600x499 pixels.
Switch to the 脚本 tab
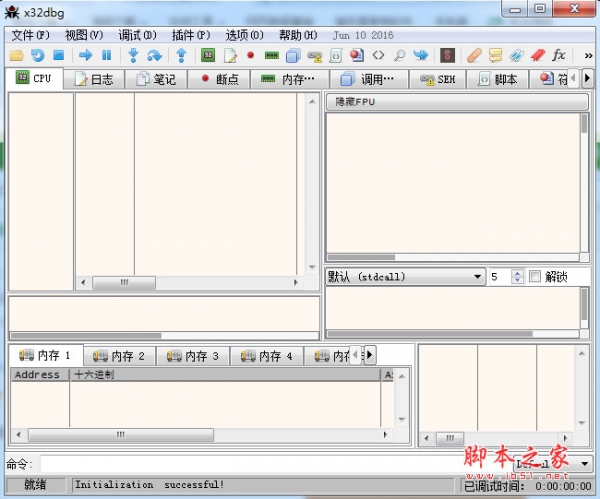(x=497, y=79)
